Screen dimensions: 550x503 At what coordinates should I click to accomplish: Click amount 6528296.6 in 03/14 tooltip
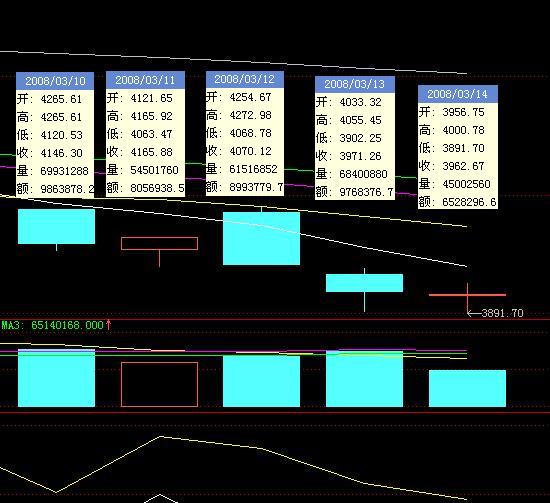click(469, 202)
